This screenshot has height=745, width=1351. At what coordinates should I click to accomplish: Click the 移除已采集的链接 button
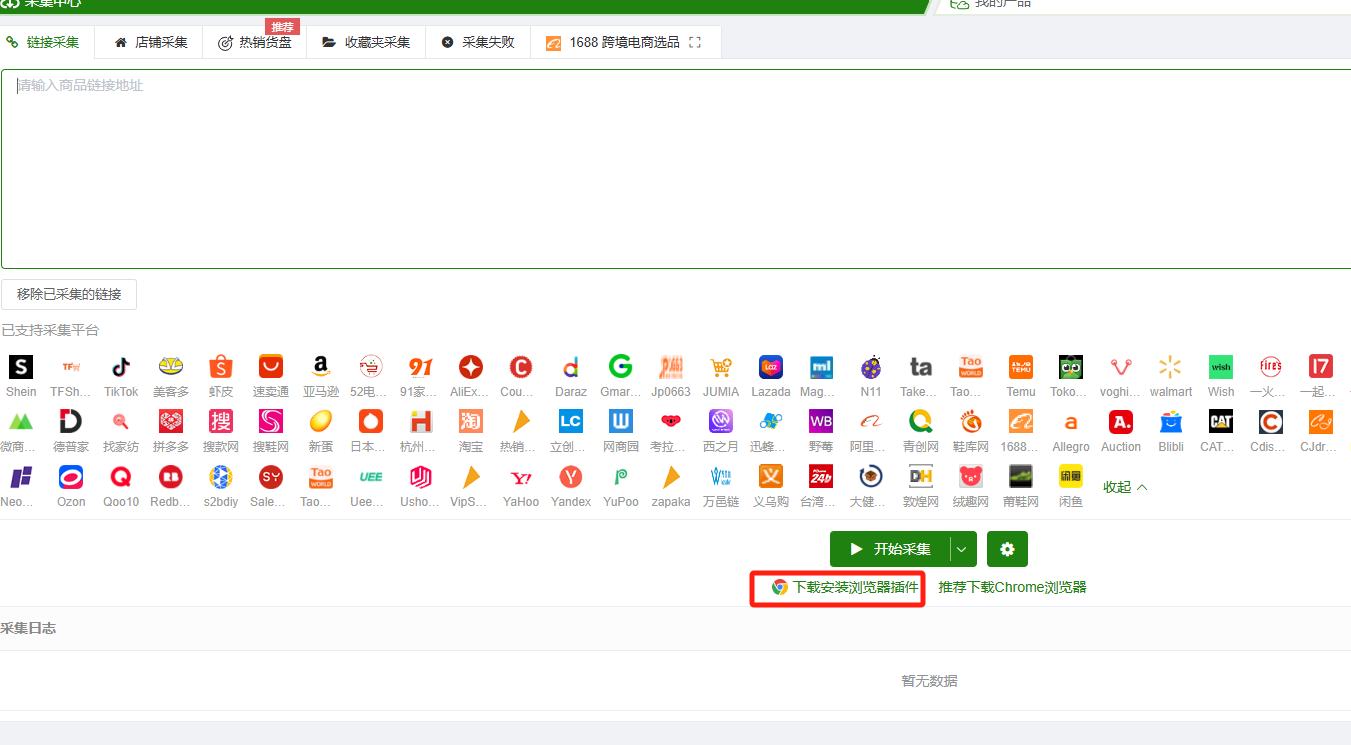[69, 294]
